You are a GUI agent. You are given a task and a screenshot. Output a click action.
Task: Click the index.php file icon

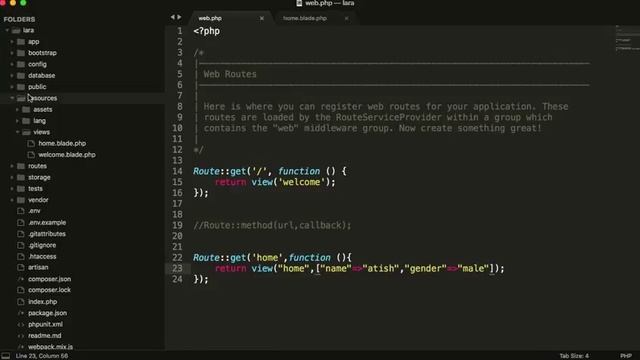pyautogui.click(x=21, y=302)
